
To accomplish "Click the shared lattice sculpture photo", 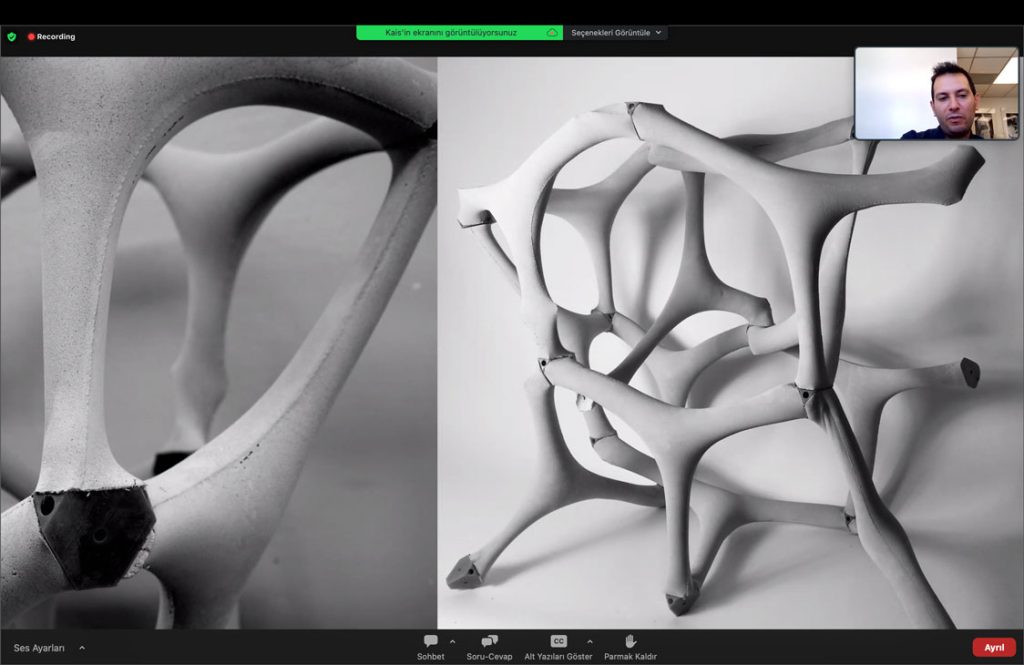I will click(730, 342).
